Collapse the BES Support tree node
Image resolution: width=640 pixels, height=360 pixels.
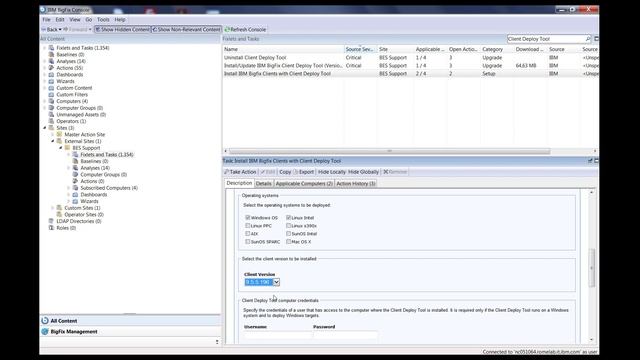click(61, 148)
